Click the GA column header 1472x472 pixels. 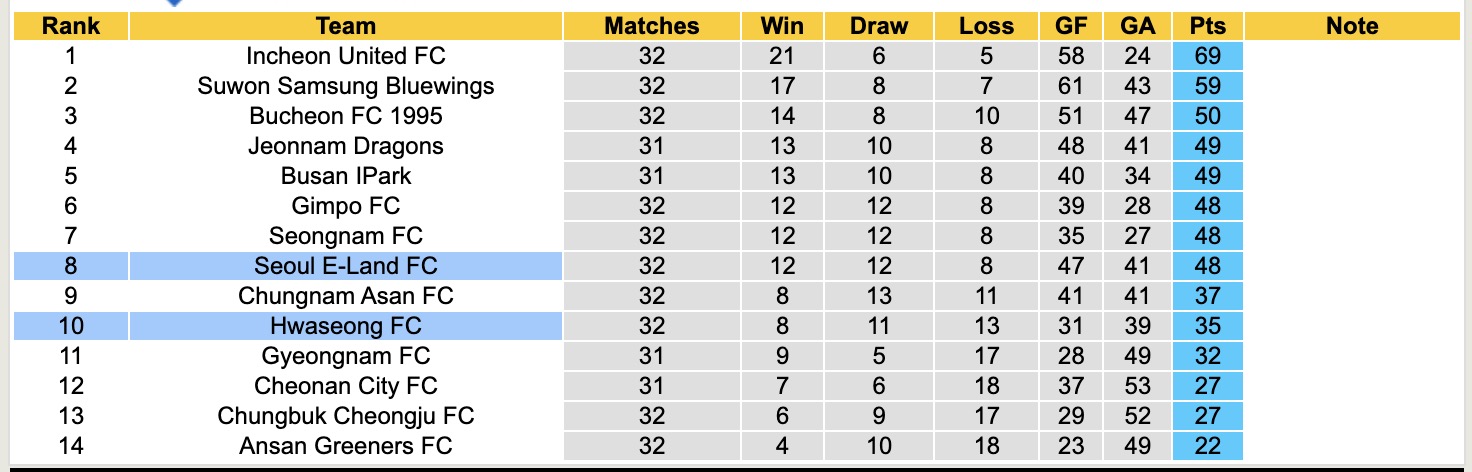[x=1137, y=27]
